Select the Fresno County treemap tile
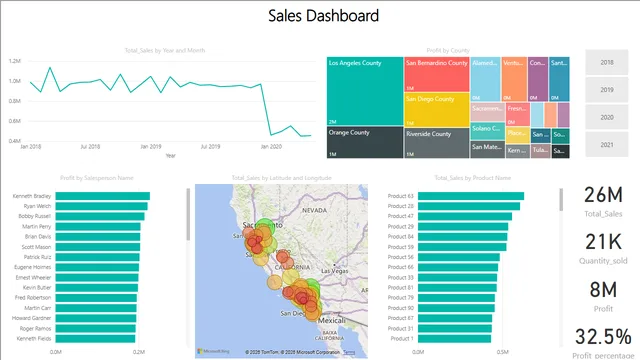Viewport: 640px width, 360px height. click(x=518, y=114)
